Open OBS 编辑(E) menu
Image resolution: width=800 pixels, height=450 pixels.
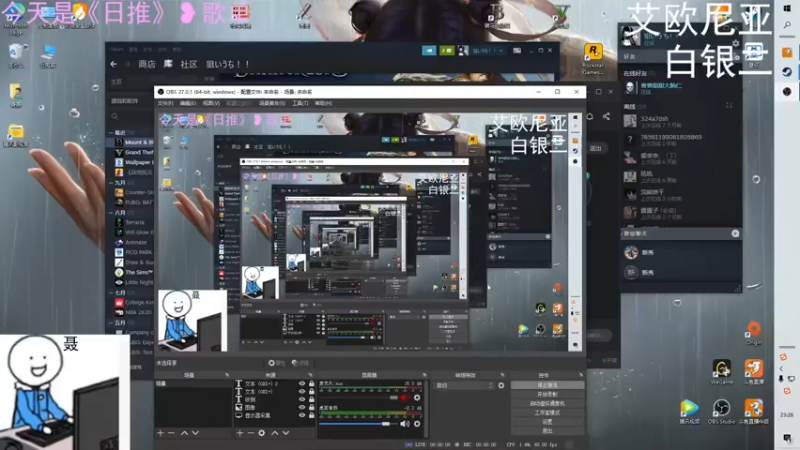[x=188, y=104]
